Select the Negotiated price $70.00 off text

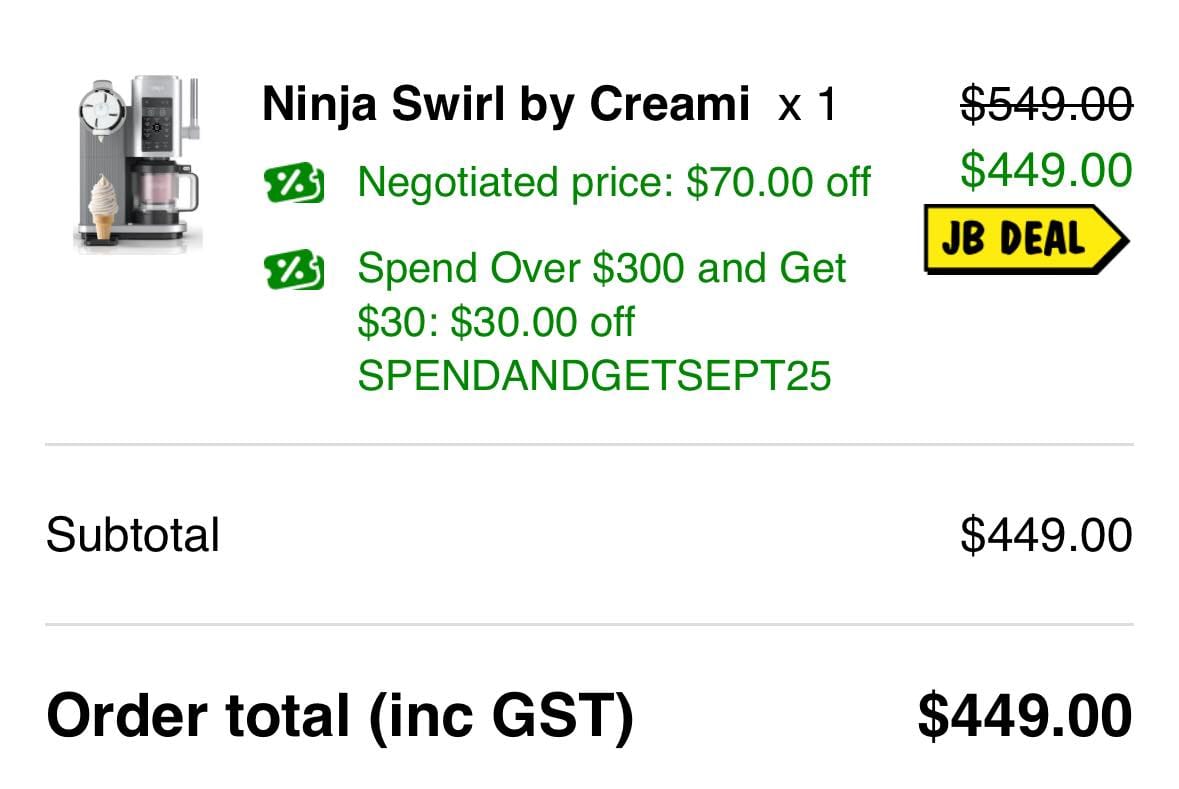click(x=614, y=183)
